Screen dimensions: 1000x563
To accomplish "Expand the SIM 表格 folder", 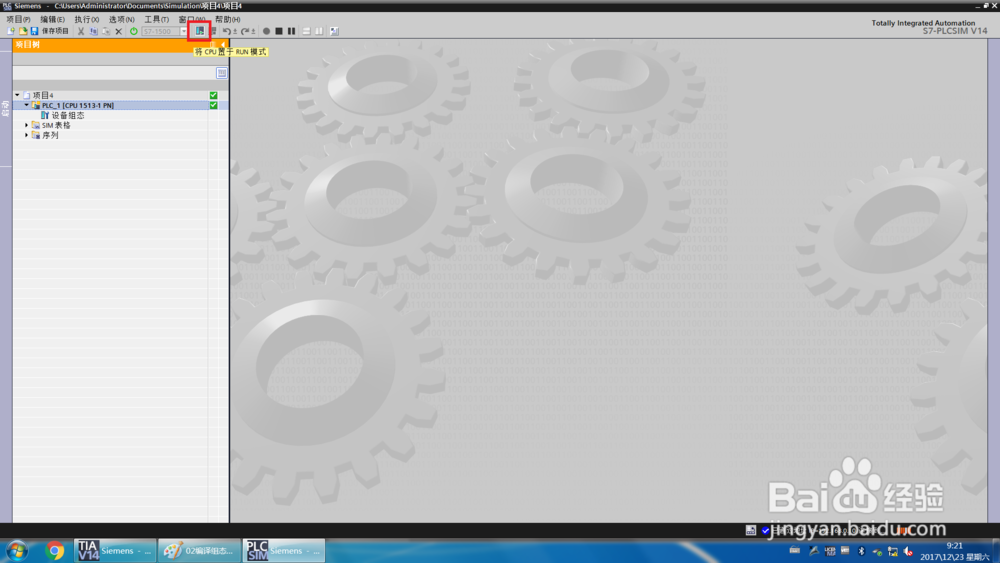I will [x=26, y=126].
